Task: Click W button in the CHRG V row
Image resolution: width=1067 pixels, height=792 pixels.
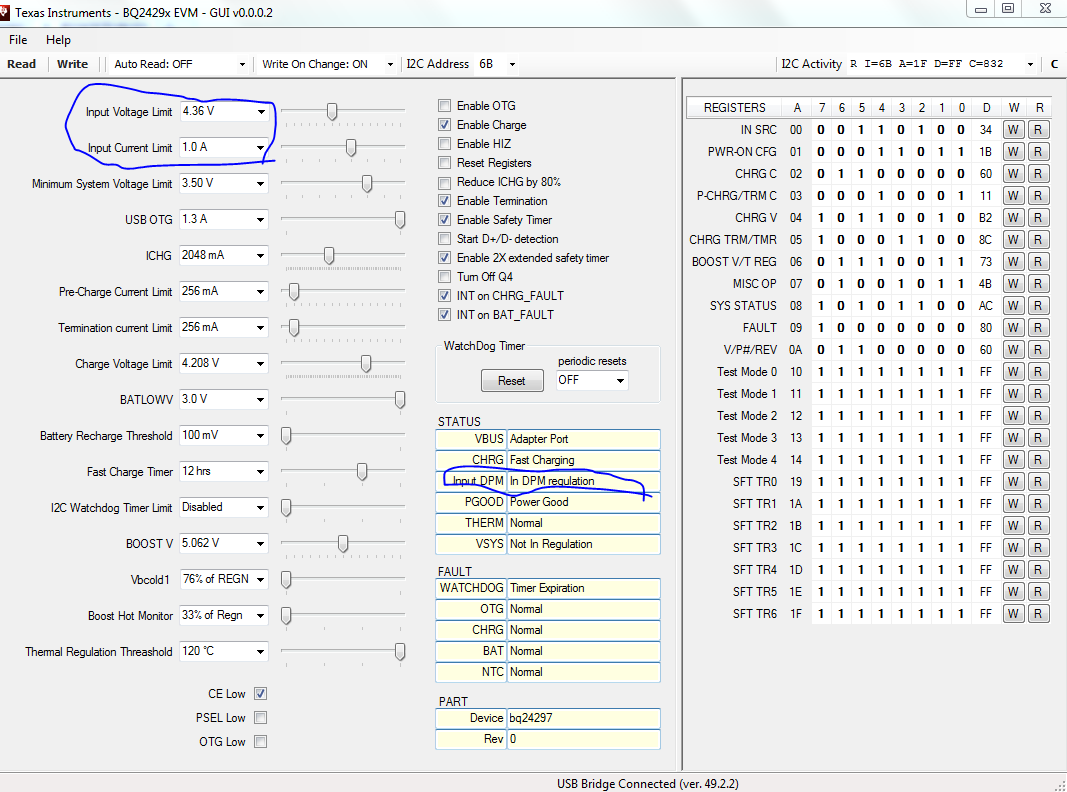Action: 1013,218
